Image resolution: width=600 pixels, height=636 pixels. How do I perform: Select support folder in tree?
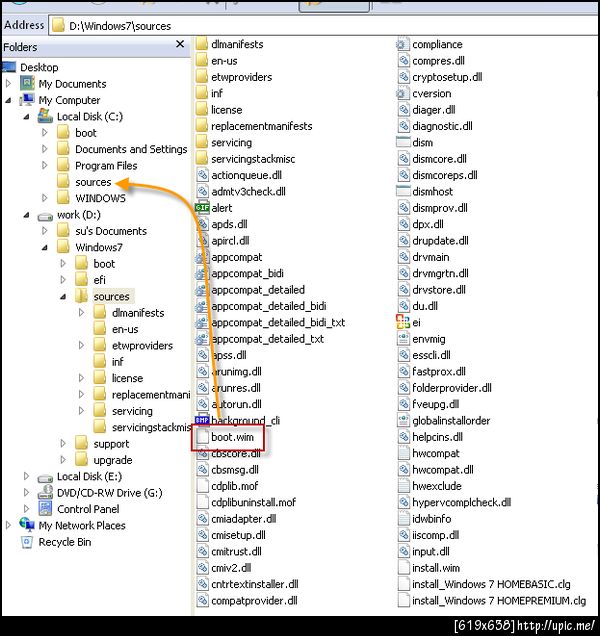111,444
